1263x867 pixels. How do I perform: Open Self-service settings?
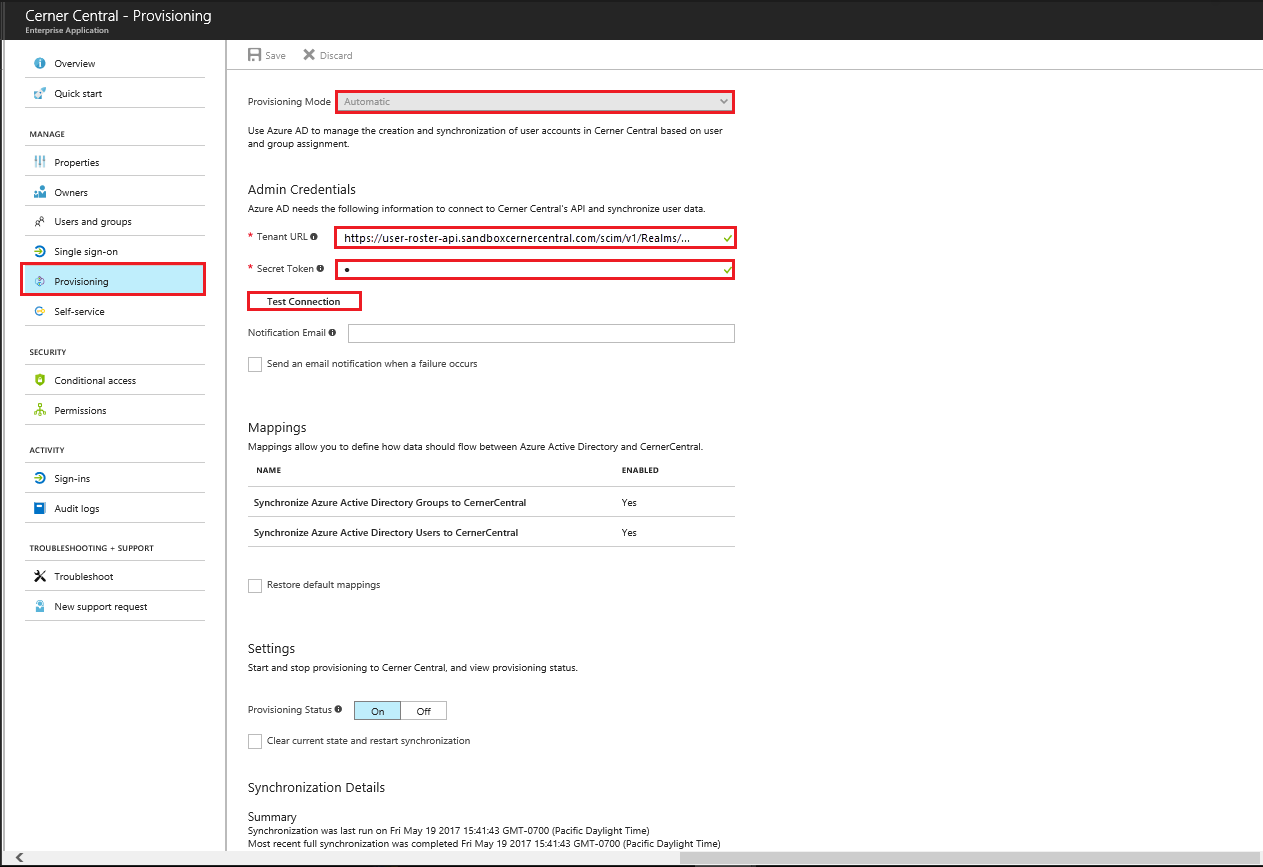point(115,311)
